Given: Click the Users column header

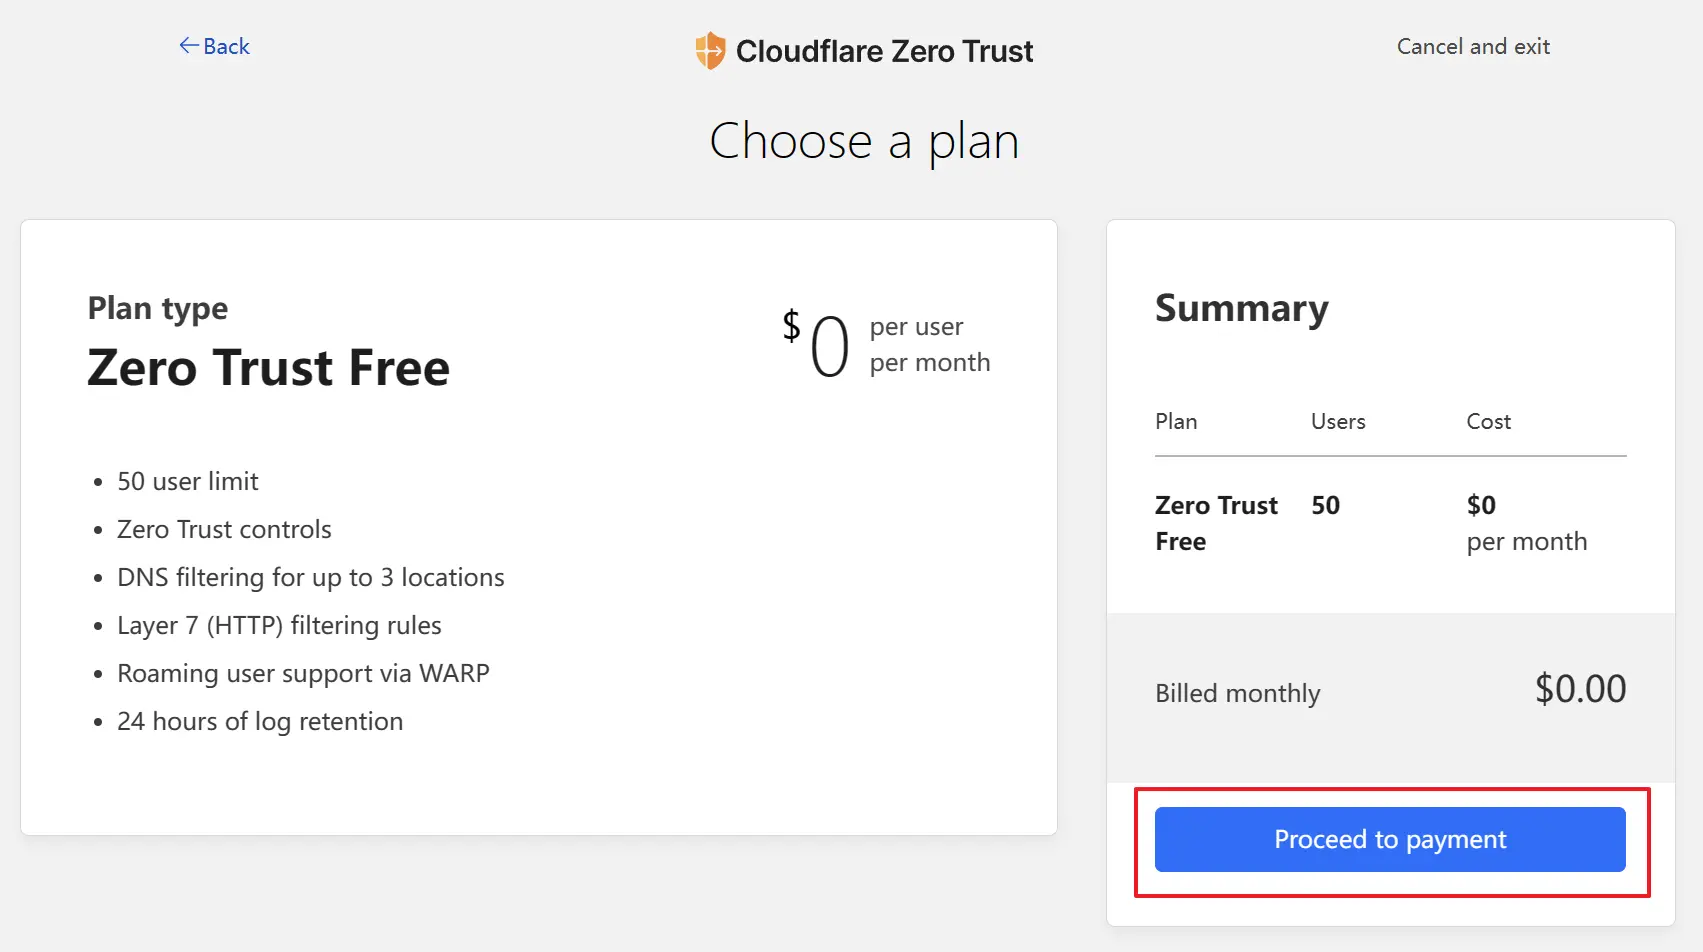Looking at the screenshot, I should click(x=1338, y=421).
